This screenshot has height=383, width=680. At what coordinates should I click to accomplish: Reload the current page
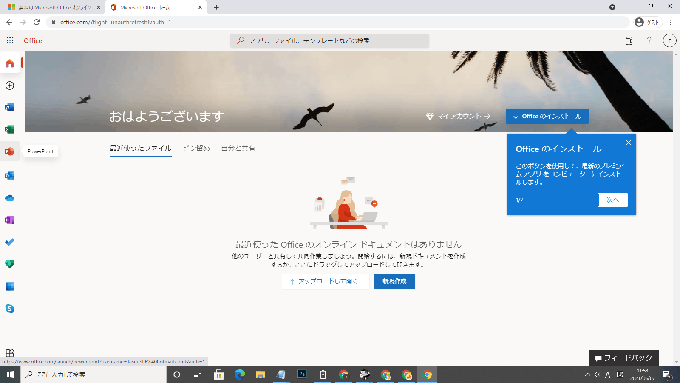[x=37, y=22]
